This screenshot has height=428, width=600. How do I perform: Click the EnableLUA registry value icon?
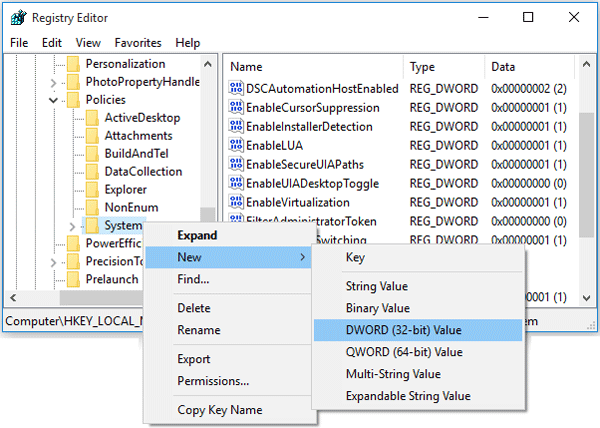coord(236,146)
